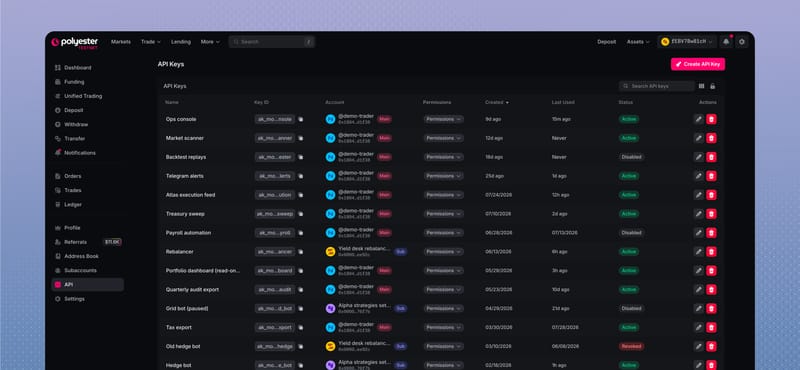Delete the Backtest replays API key

point(711,157)
